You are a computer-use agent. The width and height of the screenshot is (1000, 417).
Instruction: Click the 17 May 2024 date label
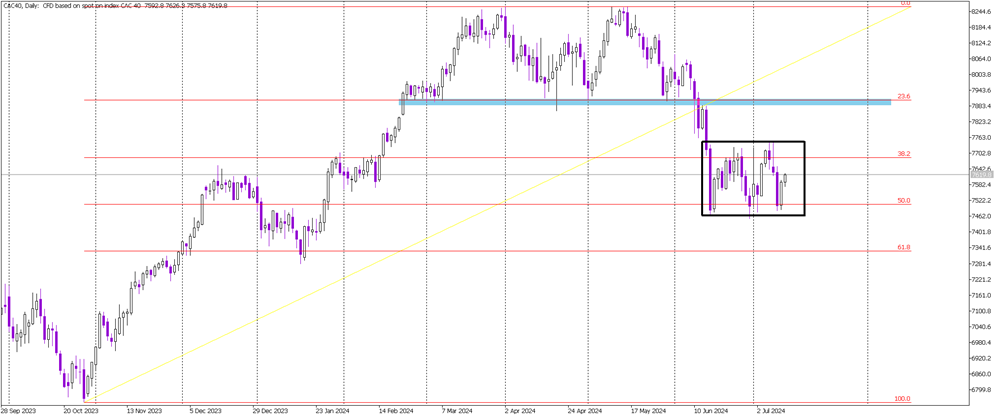click(x=648, y=411)
